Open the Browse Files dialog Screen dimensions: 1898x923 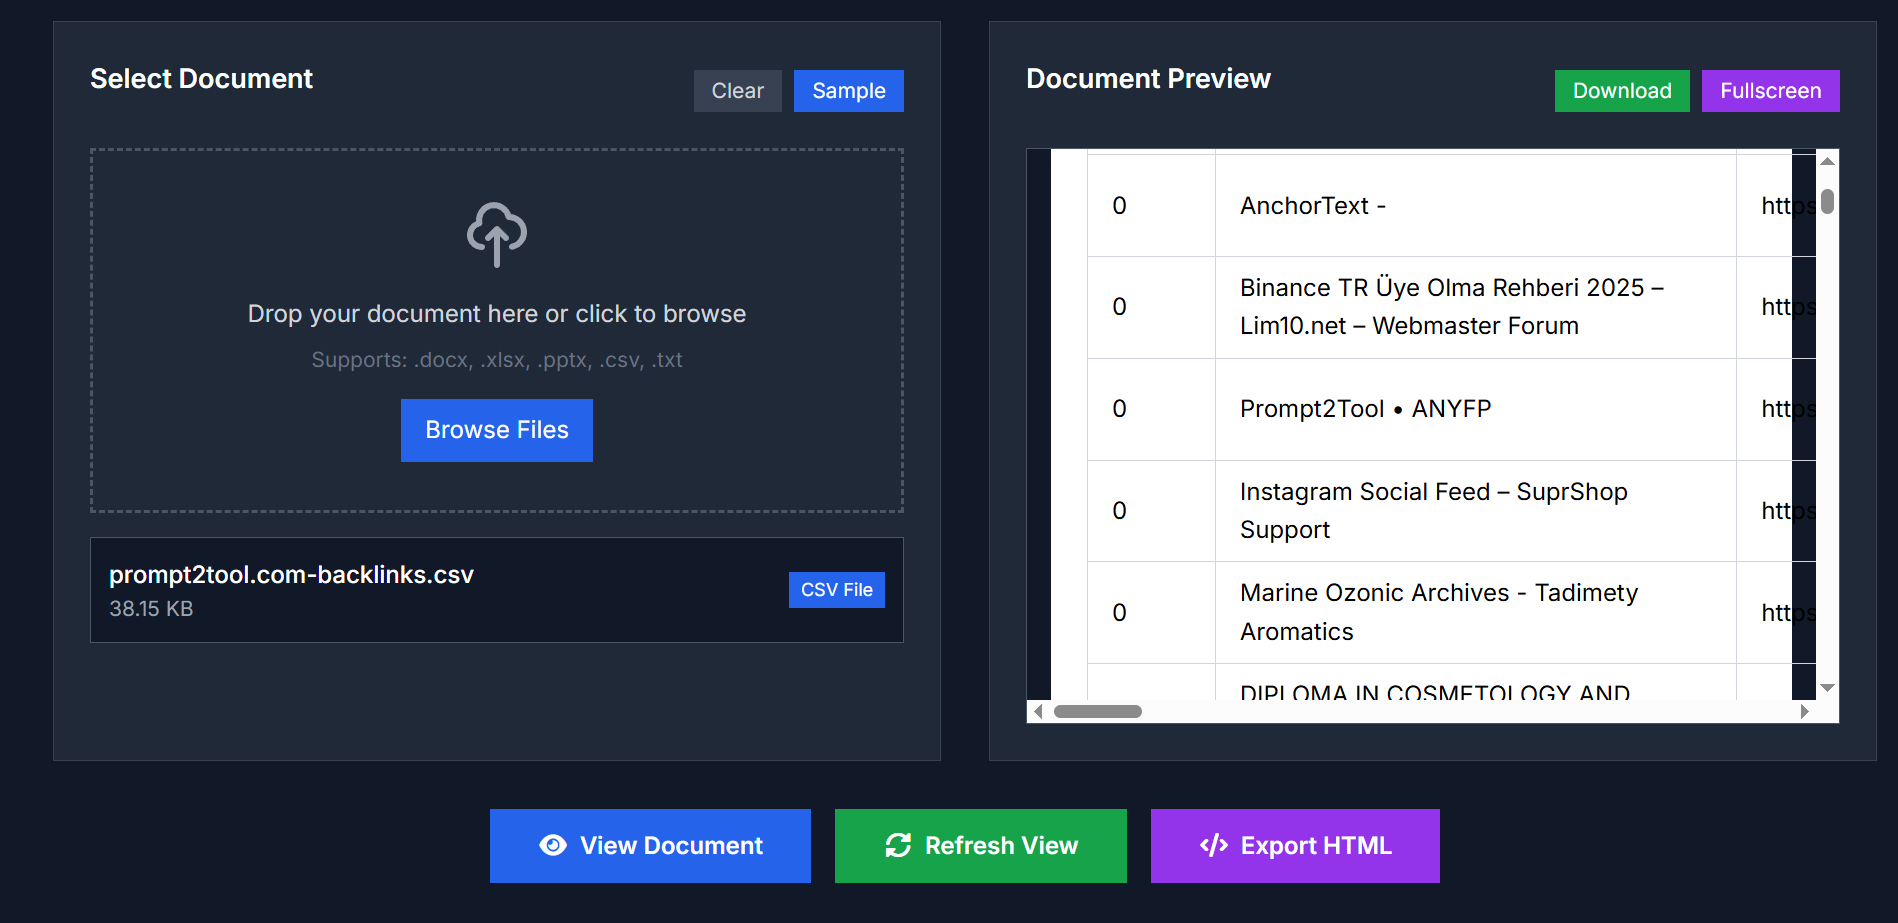(x=497, y=430)
